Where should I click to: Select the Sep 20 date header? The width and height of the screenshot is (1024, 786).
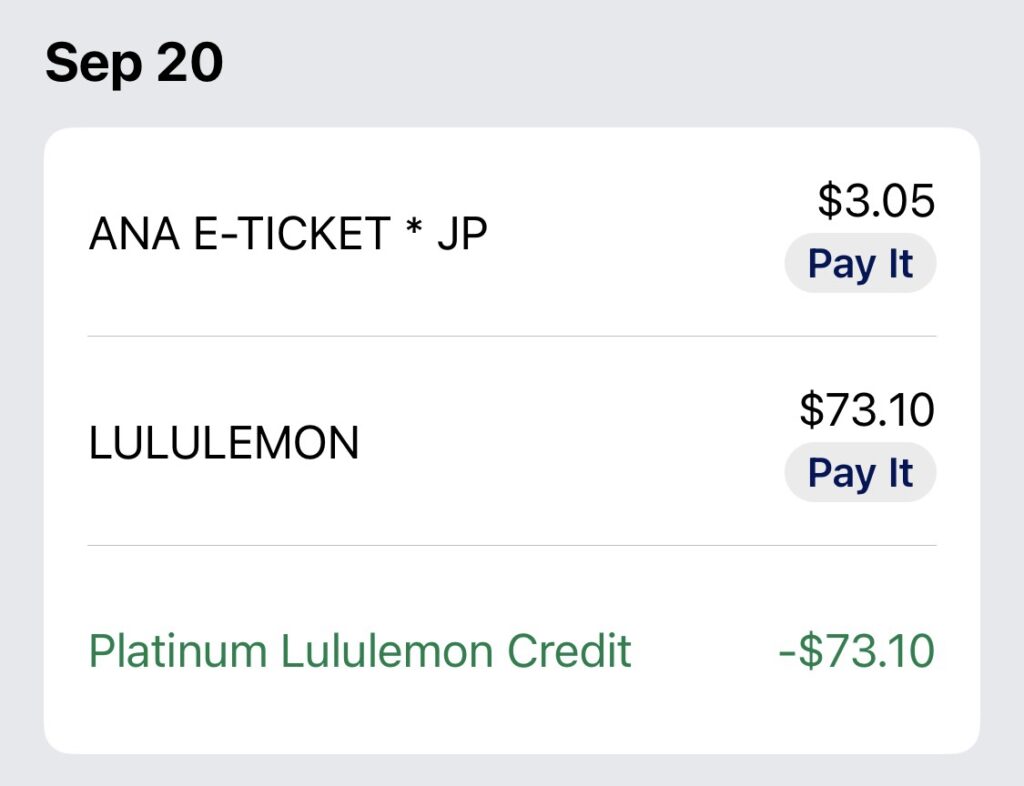(134, 64)
